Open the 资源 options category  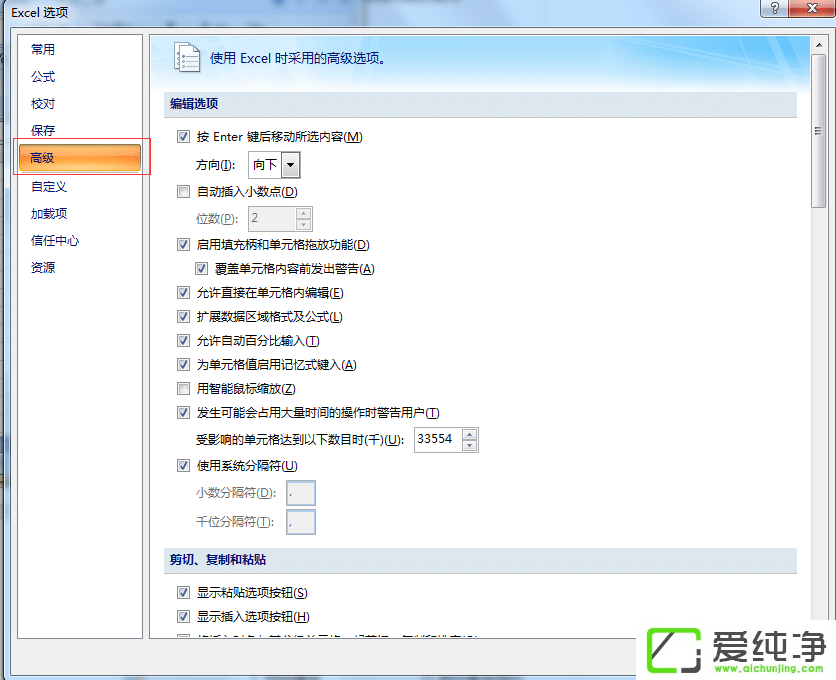point(43,268)
